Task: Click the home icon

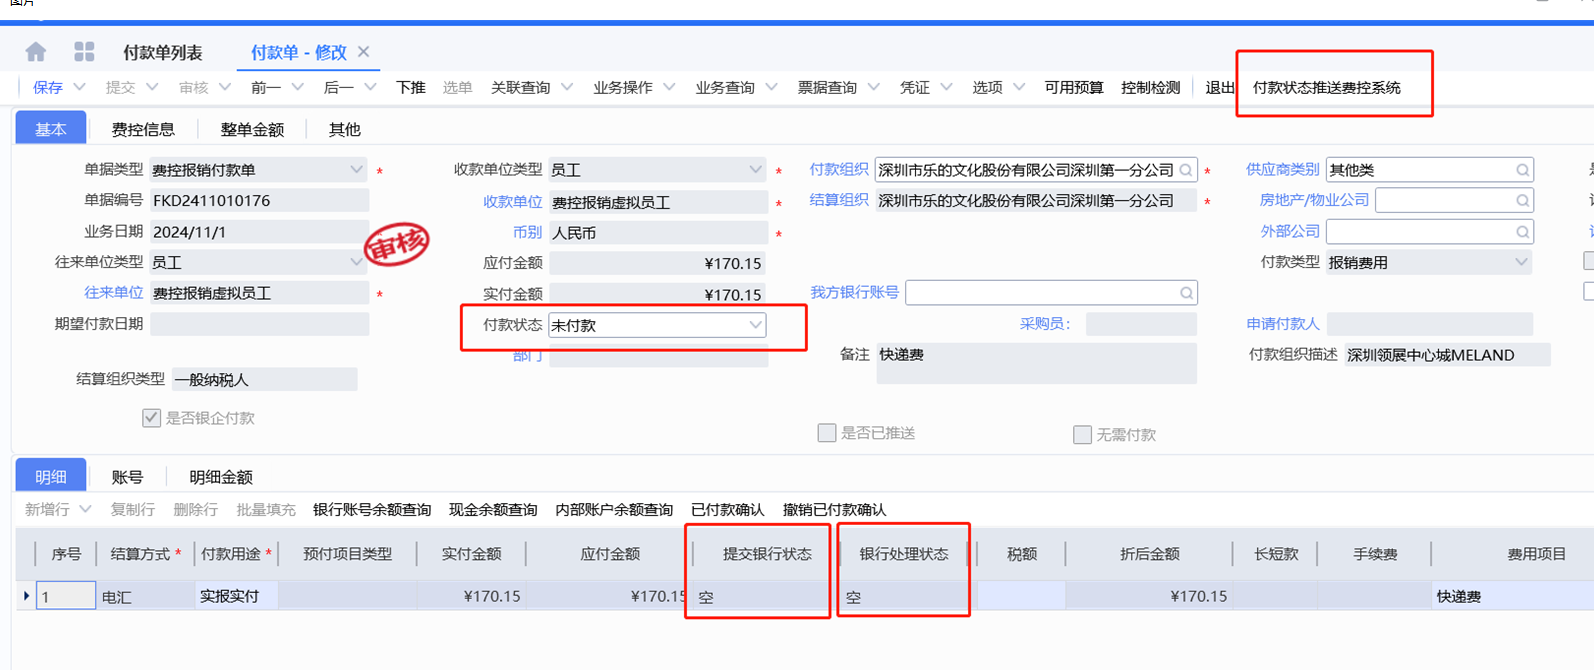Action: tap(36, 52)
